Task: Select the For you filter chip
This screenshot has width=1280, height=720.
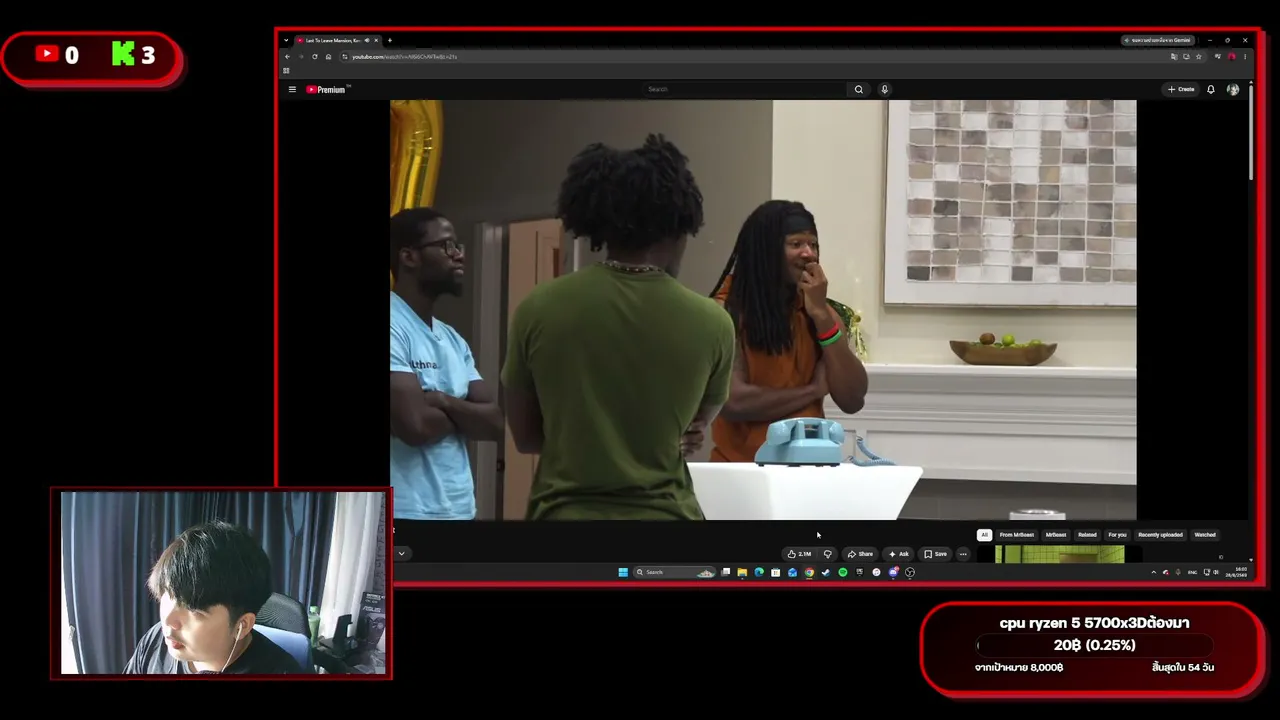Action: tap(1117, 535)
